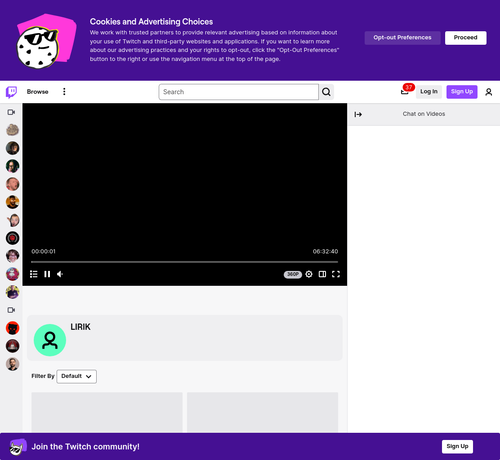Viewport: 500px width, 460px height.
Task: Switch the video to fullscreen
Action: pos(336,274)
